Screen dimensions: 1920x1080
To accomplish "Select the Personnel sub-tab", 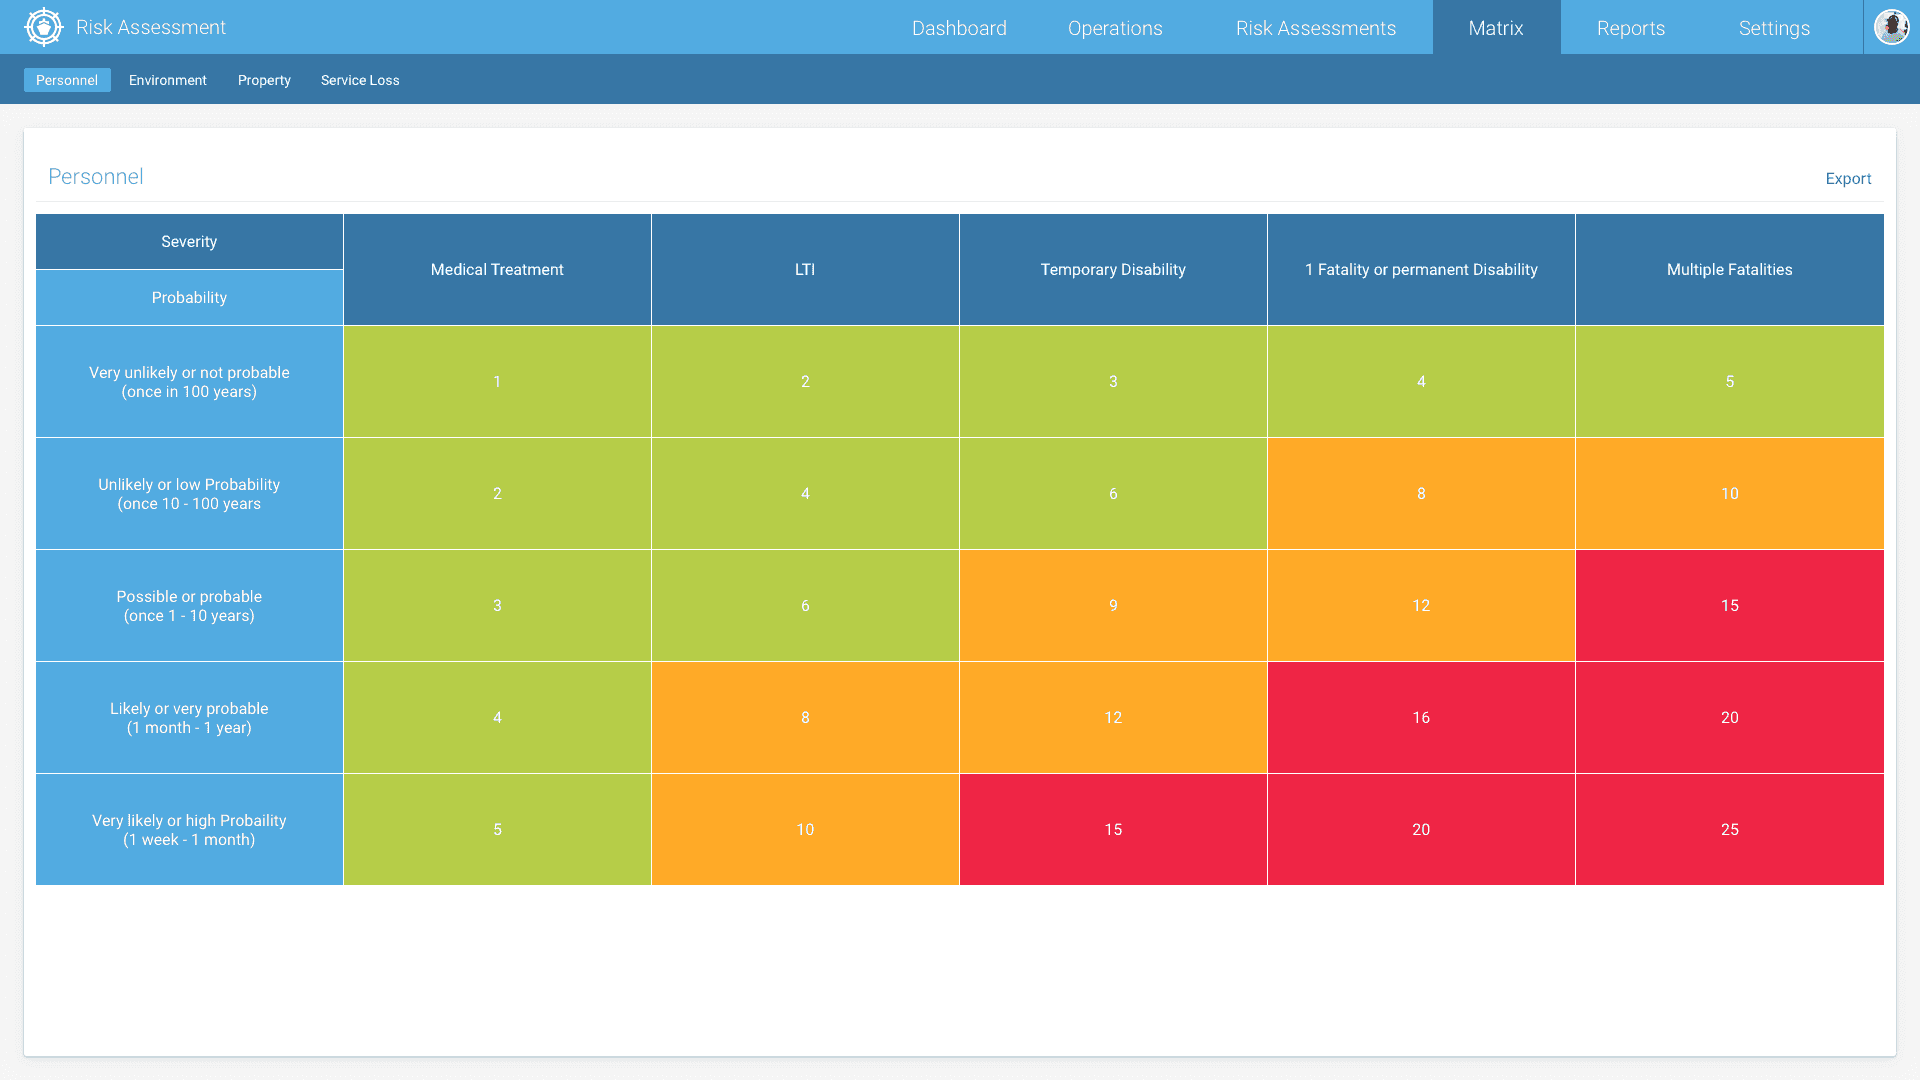I will [67, 80].
